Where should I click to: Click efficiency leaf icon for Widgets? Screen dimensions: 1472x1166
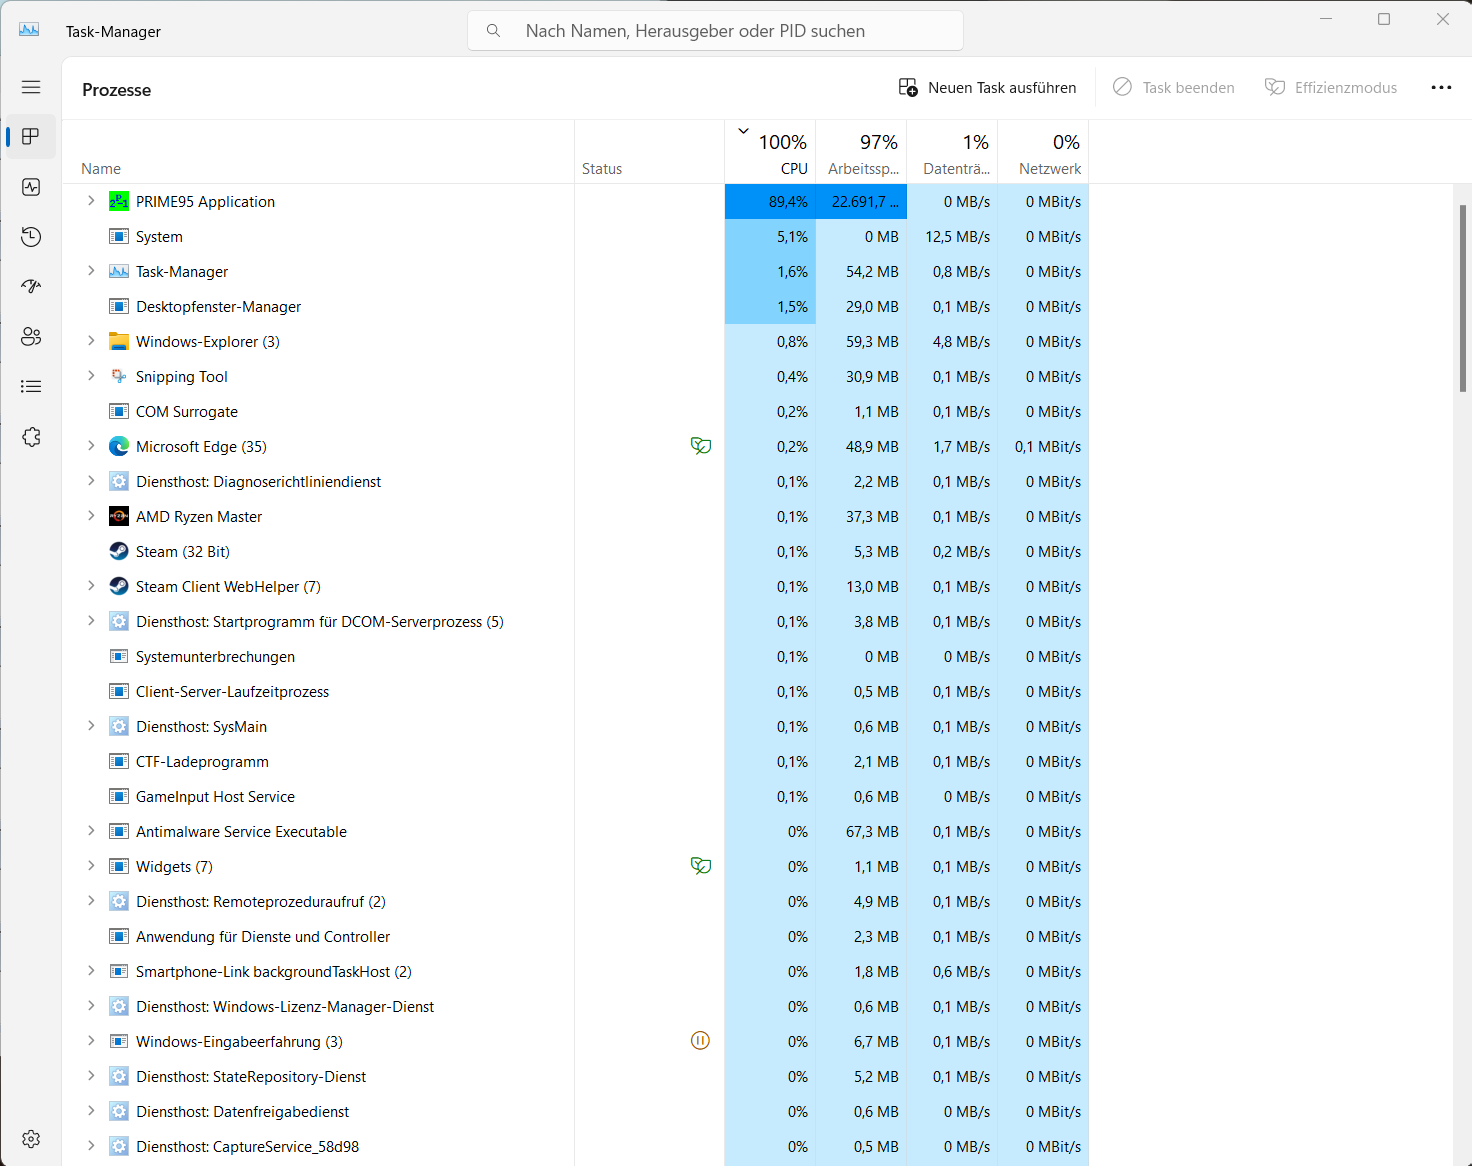click(701, 866)
